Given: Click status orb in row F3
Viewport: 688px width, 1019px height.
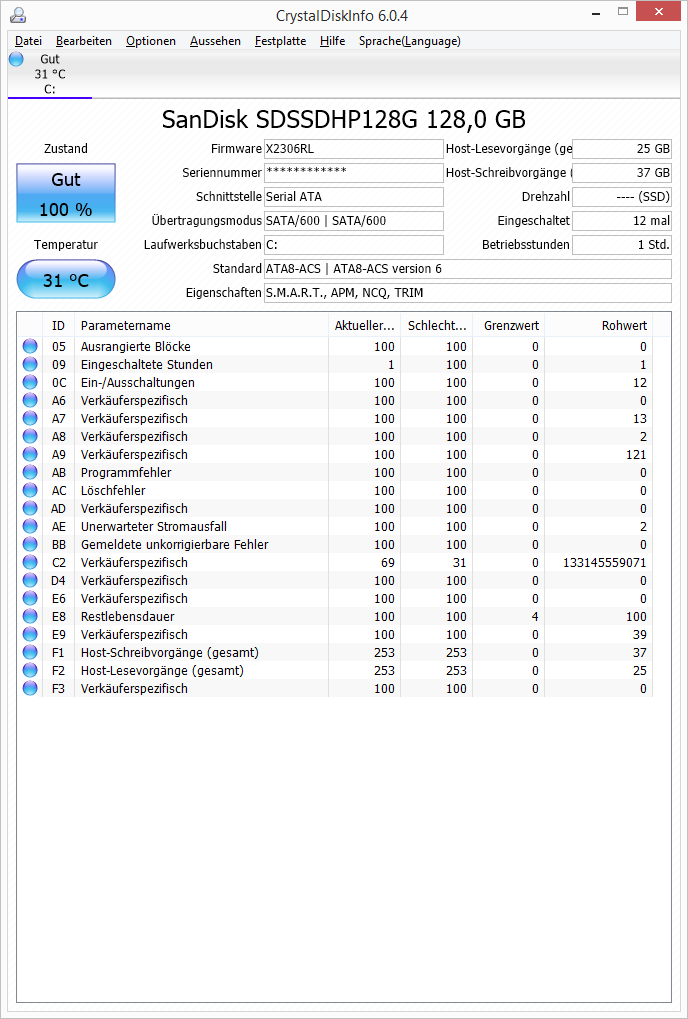Looking at the screenshot, I should (x=30, y=688).
